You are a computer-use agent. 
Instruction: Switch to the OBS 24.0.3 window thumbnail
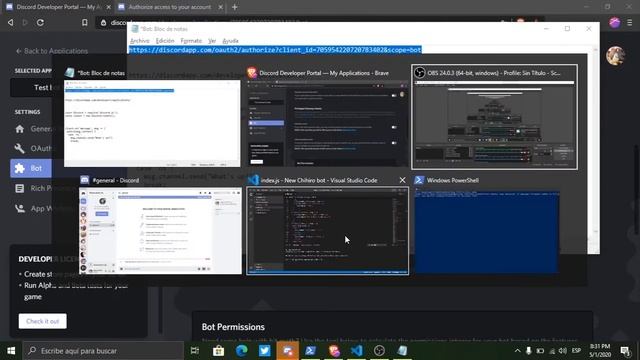tap(494, 123)
